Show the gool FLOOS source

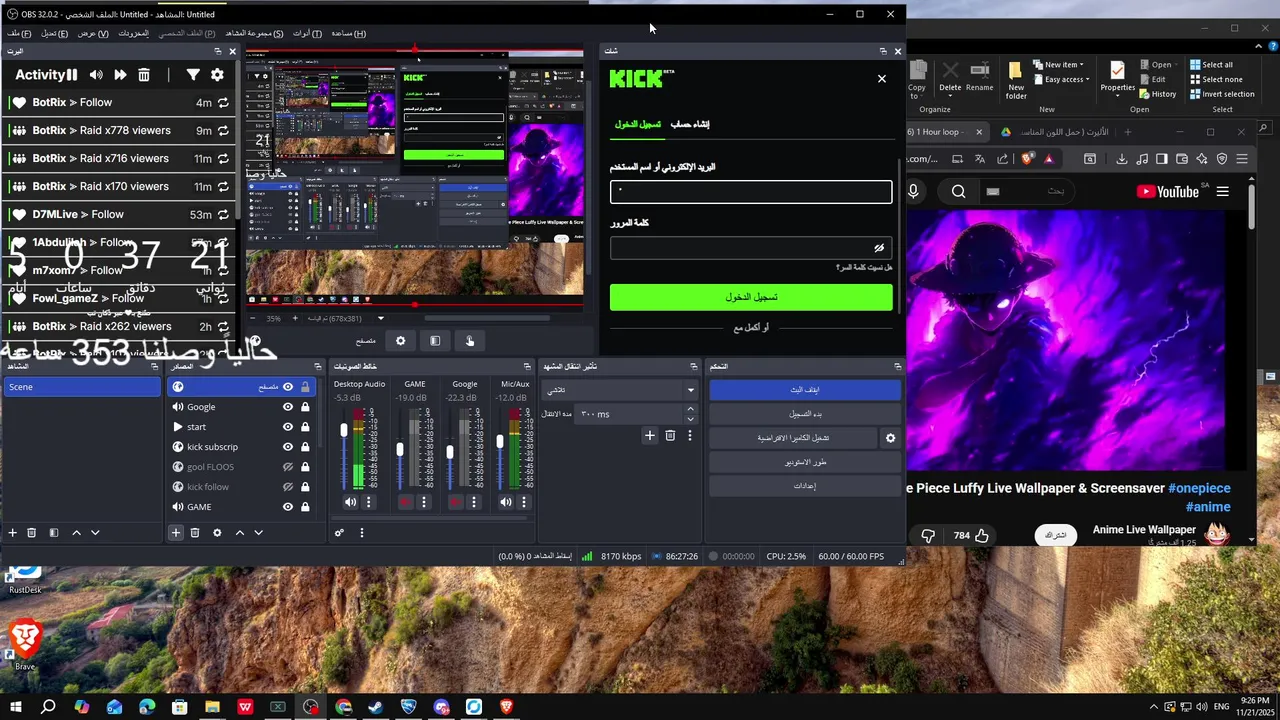pyautogui.click(x=288, y=467)
